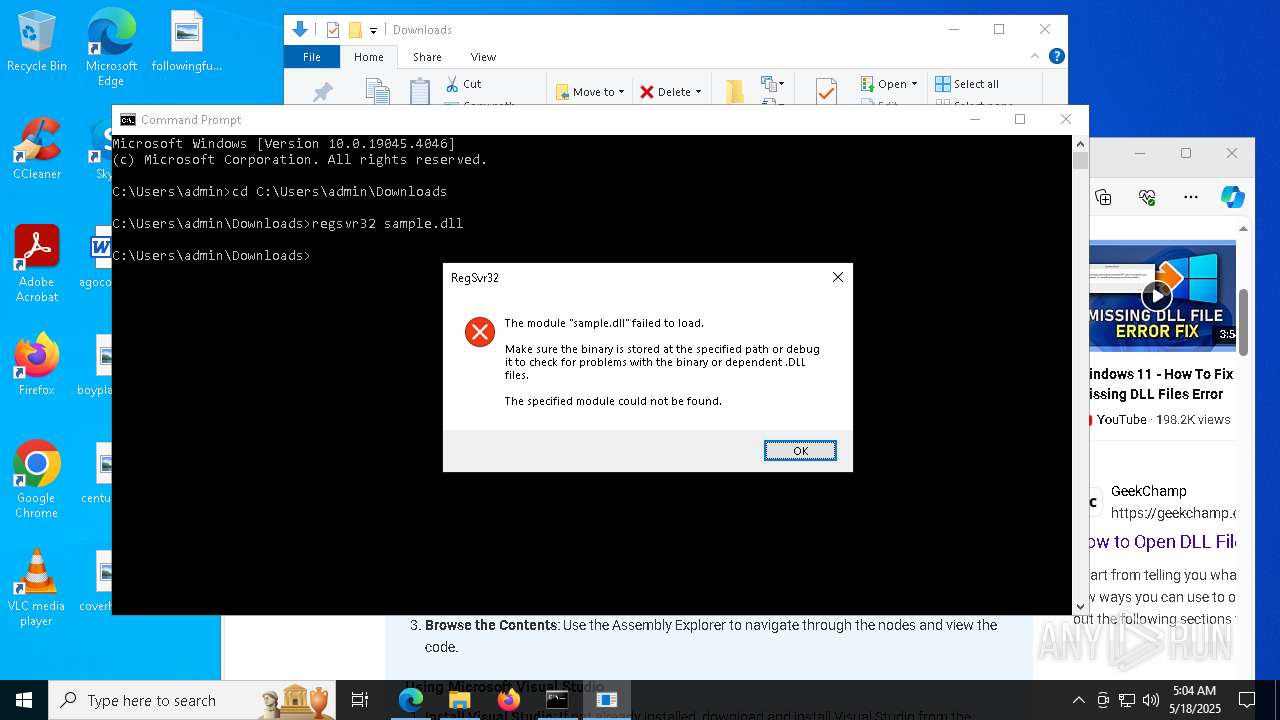This screenshot has width=1280, height=720.
Task: Open Recycle Bin desktop icon
Action: click(37, 41)
